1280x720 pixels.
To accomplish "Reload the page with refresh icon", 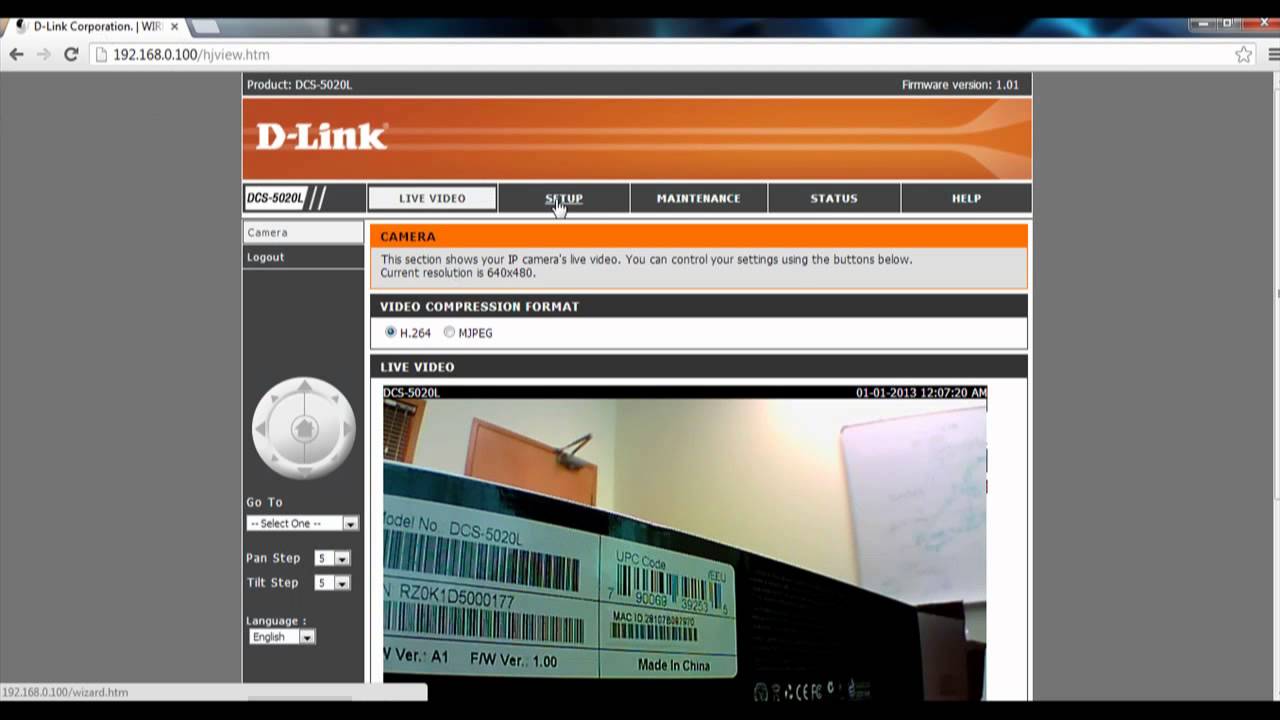I will click(71, 55).
